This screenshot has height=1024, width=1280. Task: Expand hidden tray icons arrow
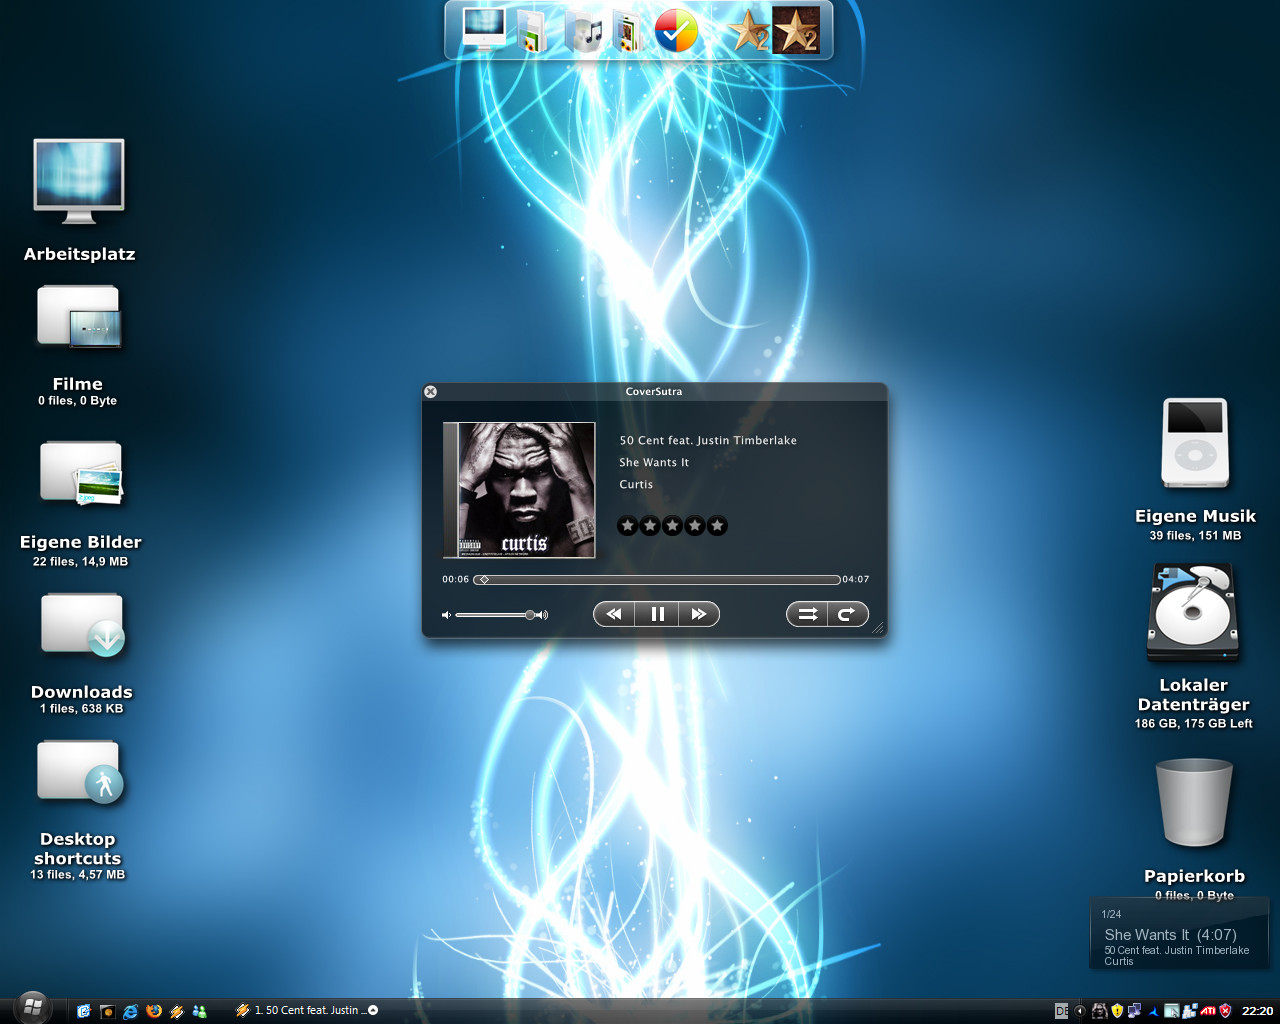point(1080,1011)
